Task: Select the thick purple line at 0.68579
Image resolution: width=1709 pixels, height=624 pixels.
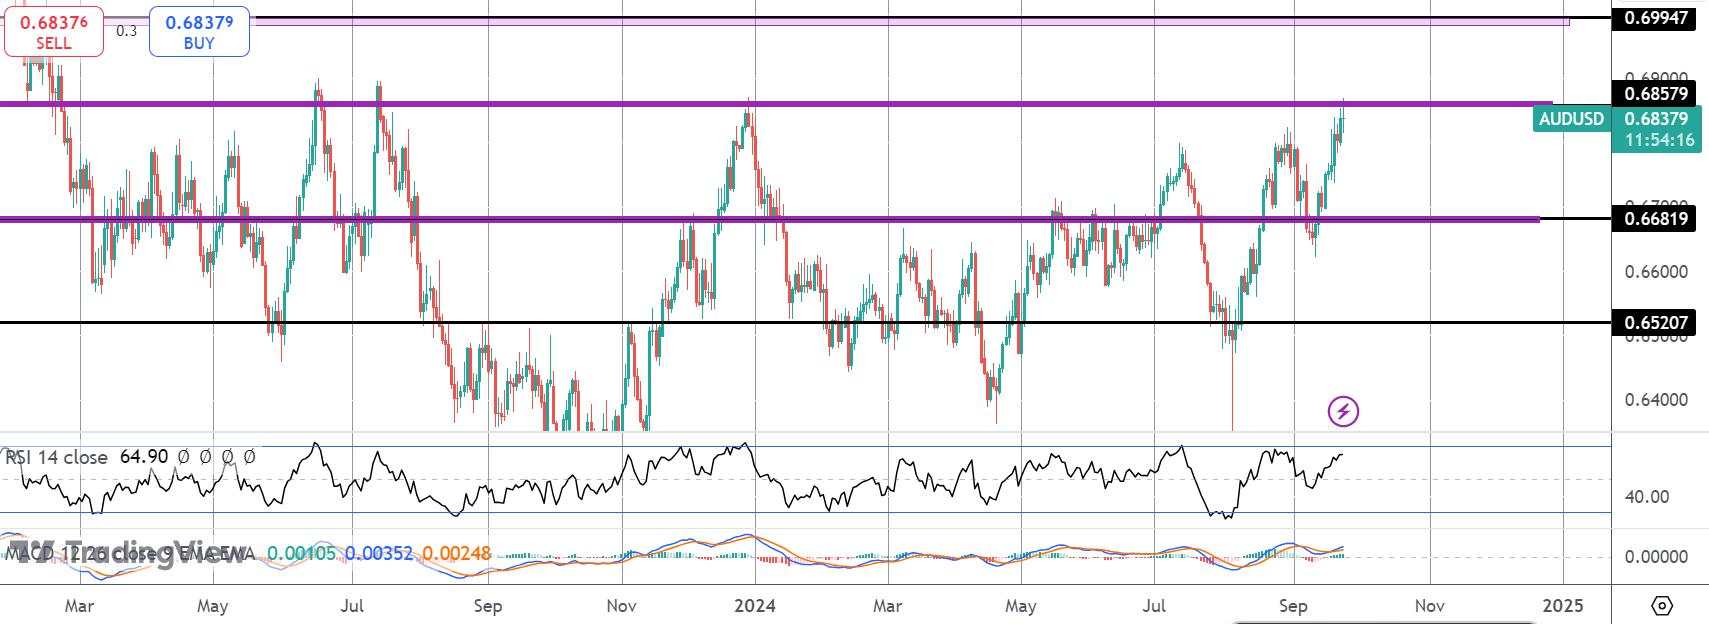Action: click(x=776, y=103)
